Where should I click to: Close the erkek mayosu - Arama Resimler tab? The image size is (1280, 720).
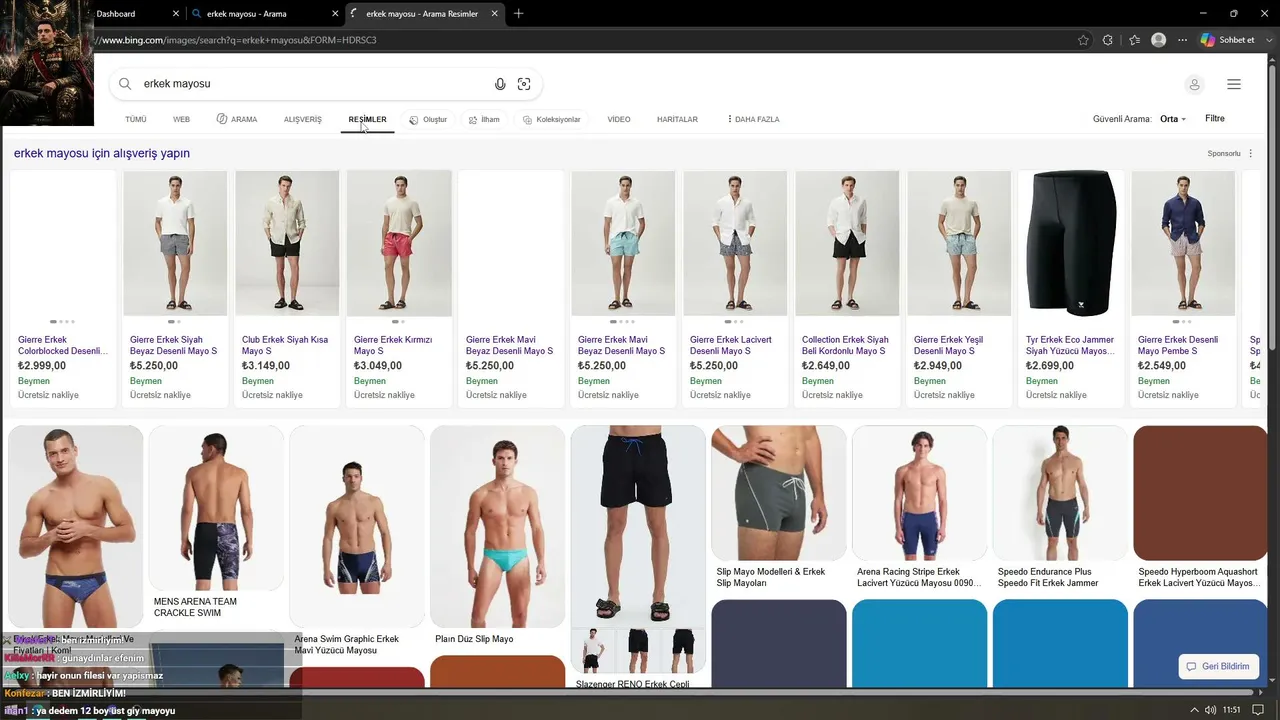(494, 14)
